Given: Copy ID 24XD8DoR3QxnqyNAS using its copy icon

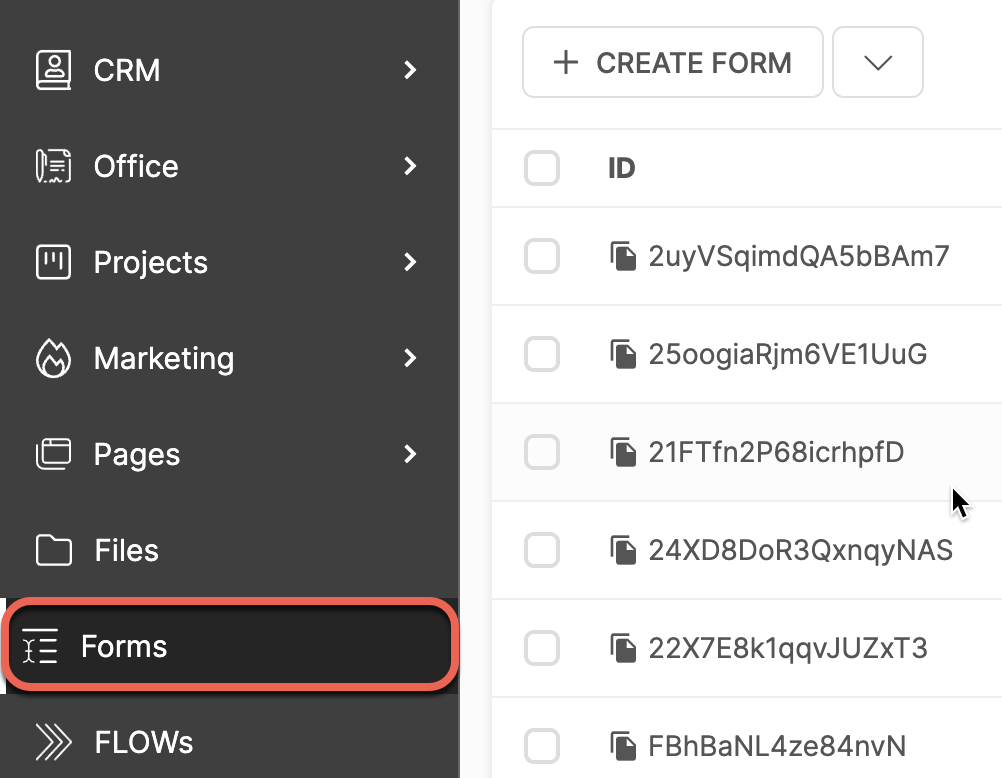Looking at the screenshot, I should (x=622, y=550).
